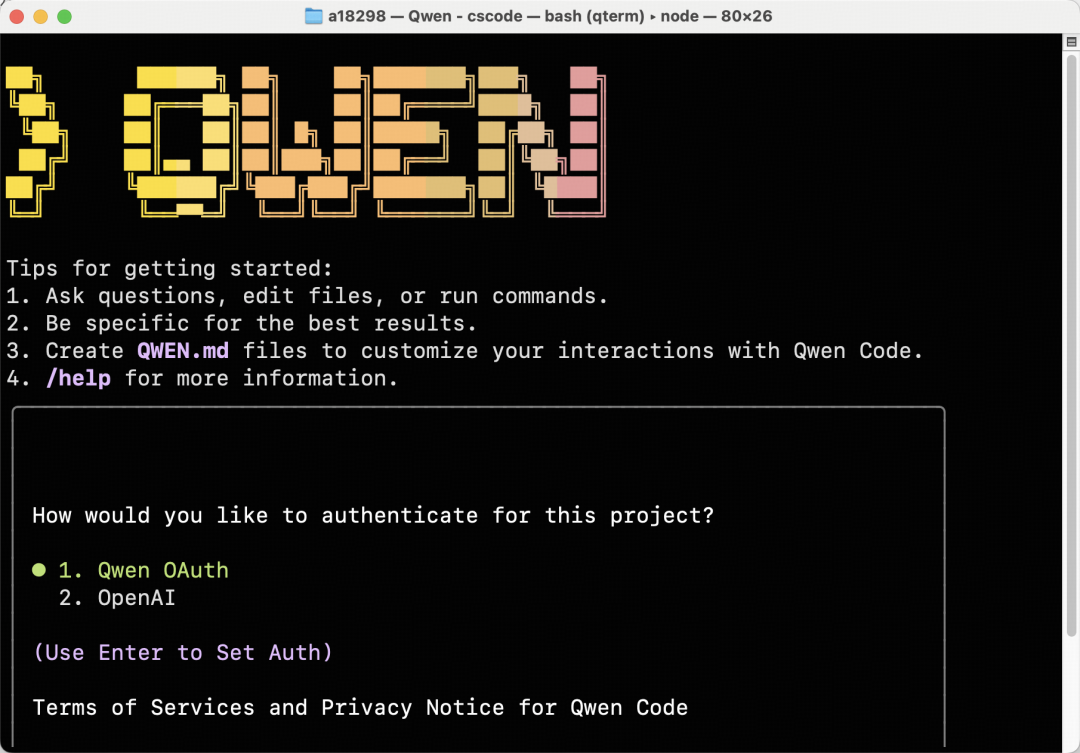Maximize the terminal using the green button
1080x753 pixels.
click(64, 17)
